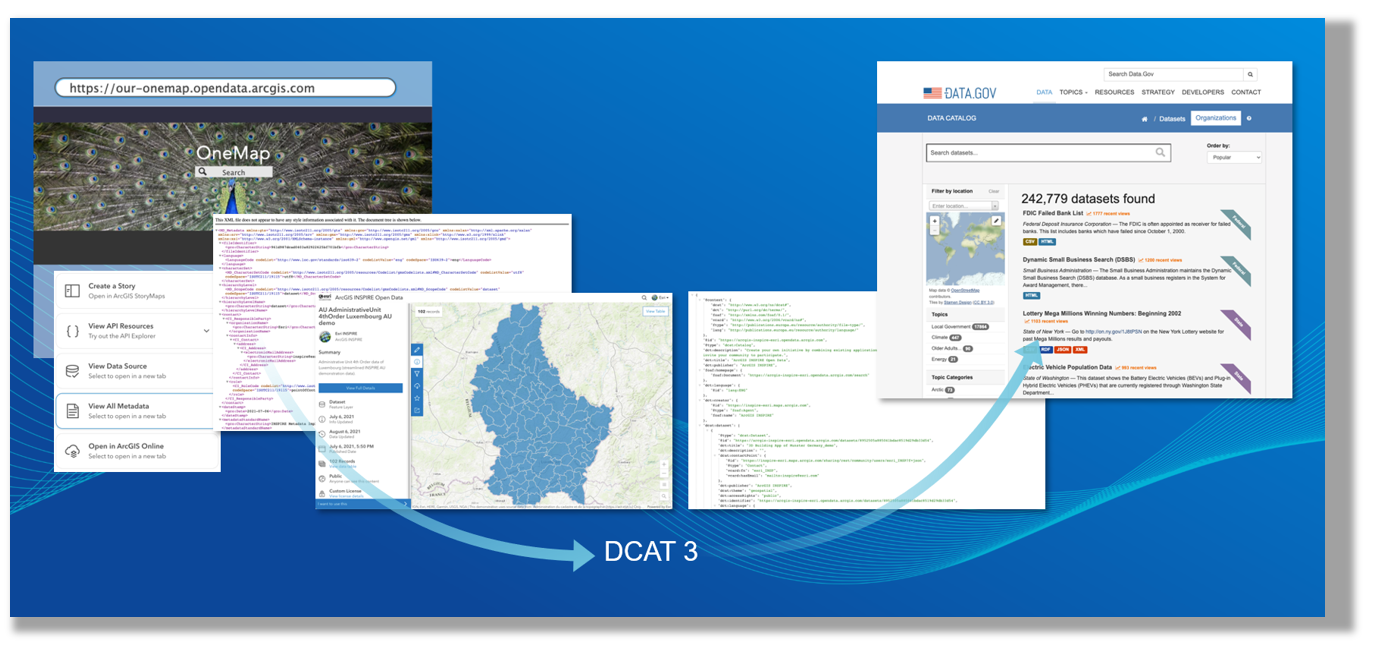Viewport: 1374px width, 651px height.
Task: Select the sketch tool in the map sidebar
Action: point(417,349)
